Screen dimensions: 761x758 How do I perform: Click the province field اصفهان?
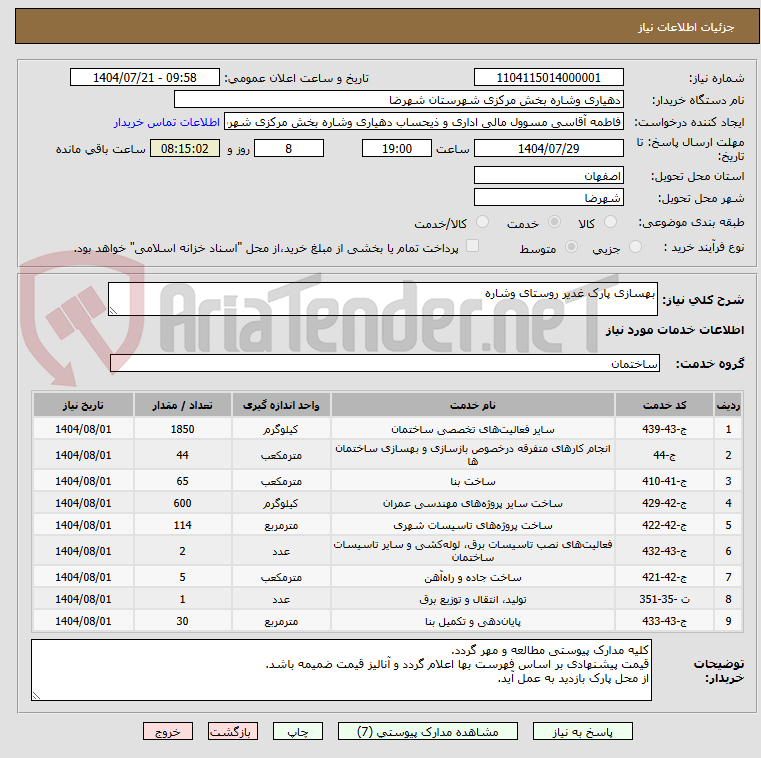pos(548,176)
